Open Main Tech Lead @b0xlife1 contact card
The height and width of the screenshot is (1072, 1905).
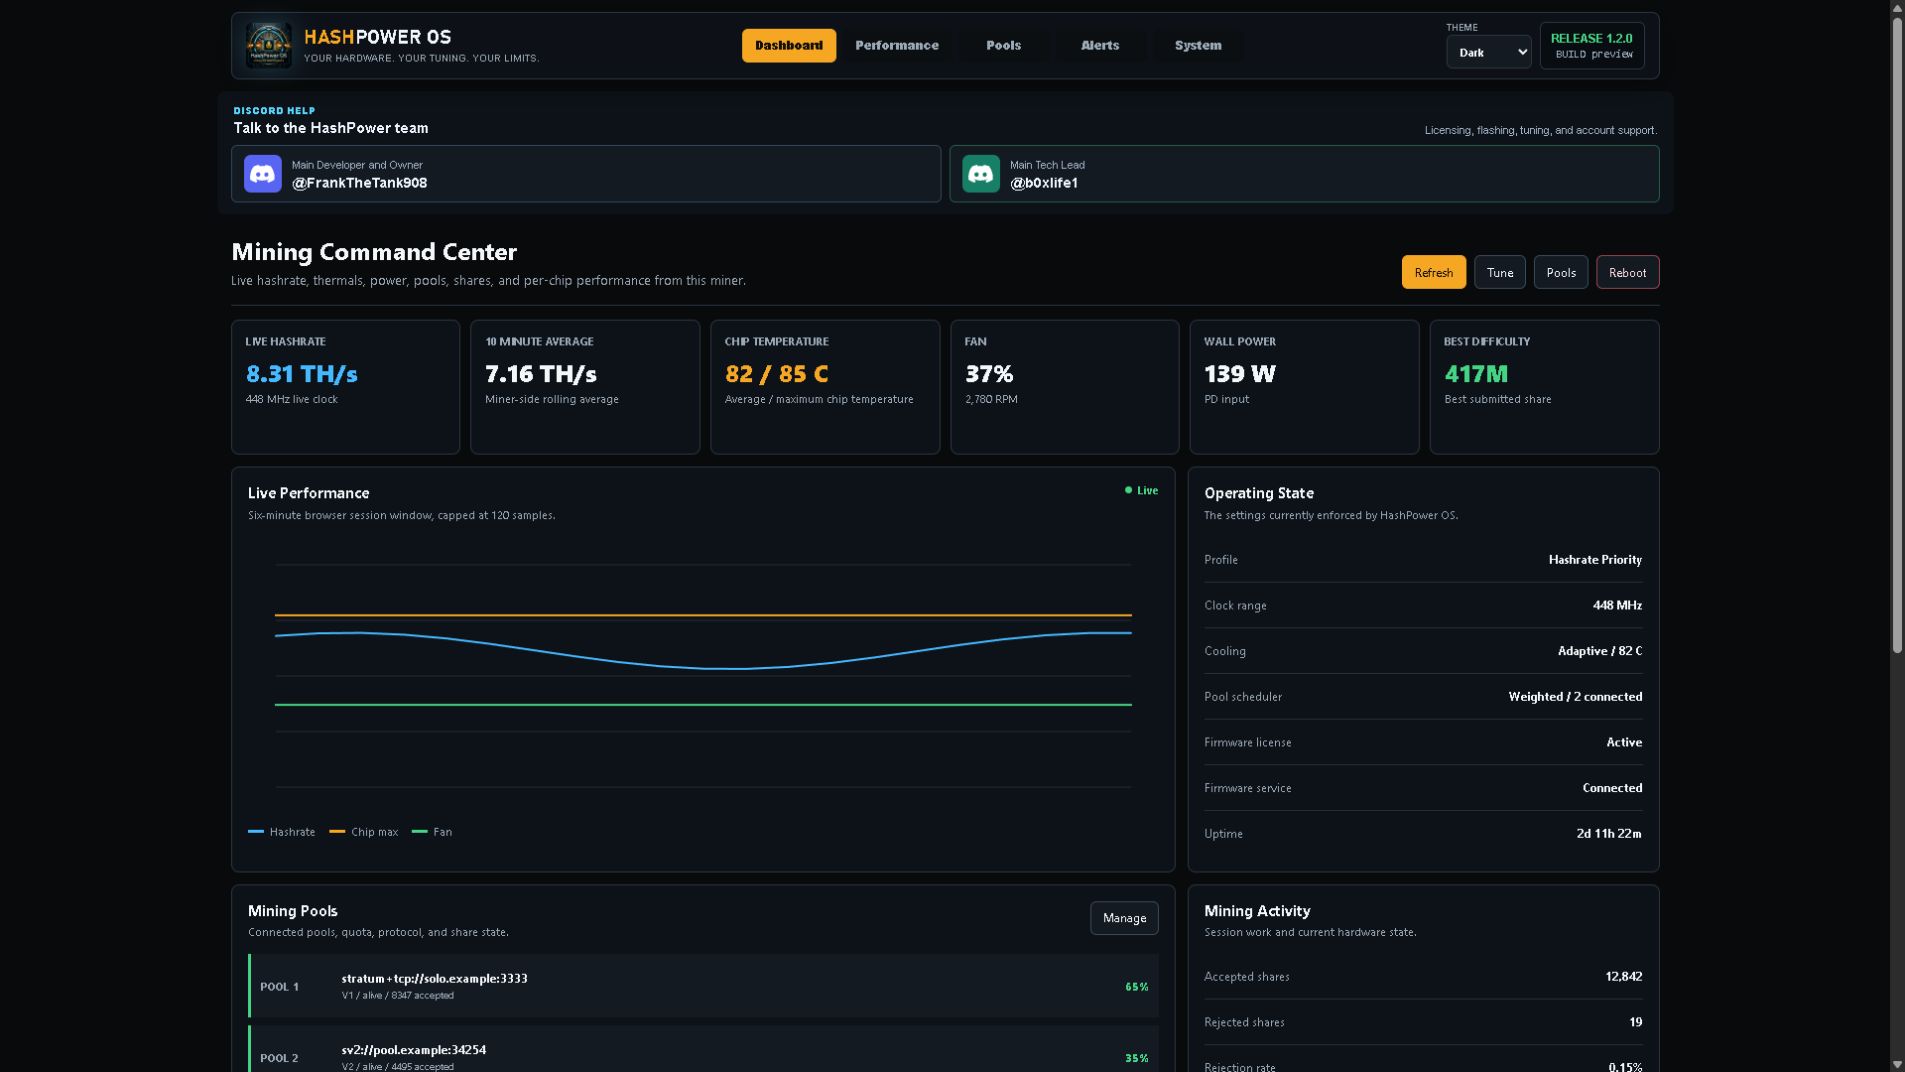tap(1304, 174)
